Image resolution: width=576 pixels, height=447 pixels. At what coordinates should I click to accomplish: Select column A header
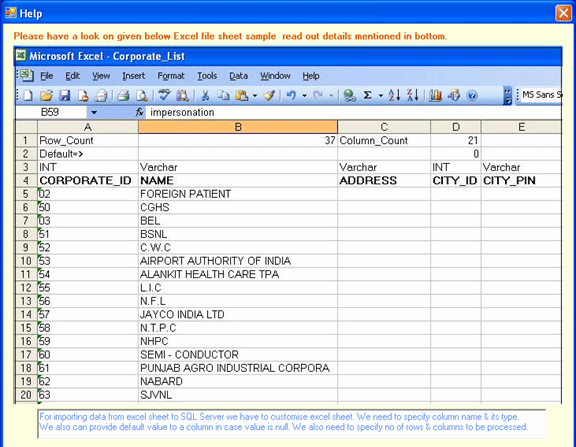coord(88,127)
